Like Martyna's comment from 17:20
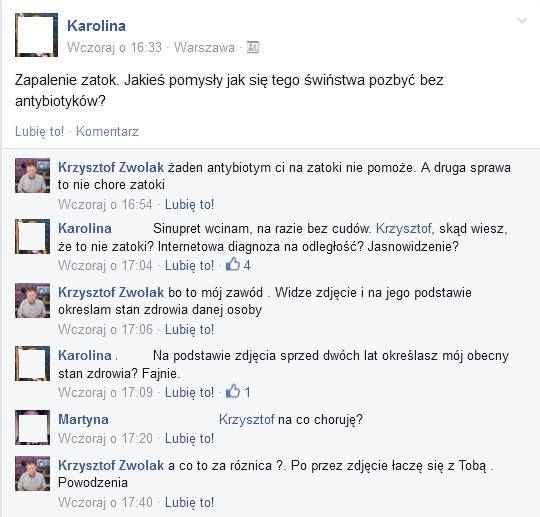Screen dimensions: 540x517 [189, 438]
